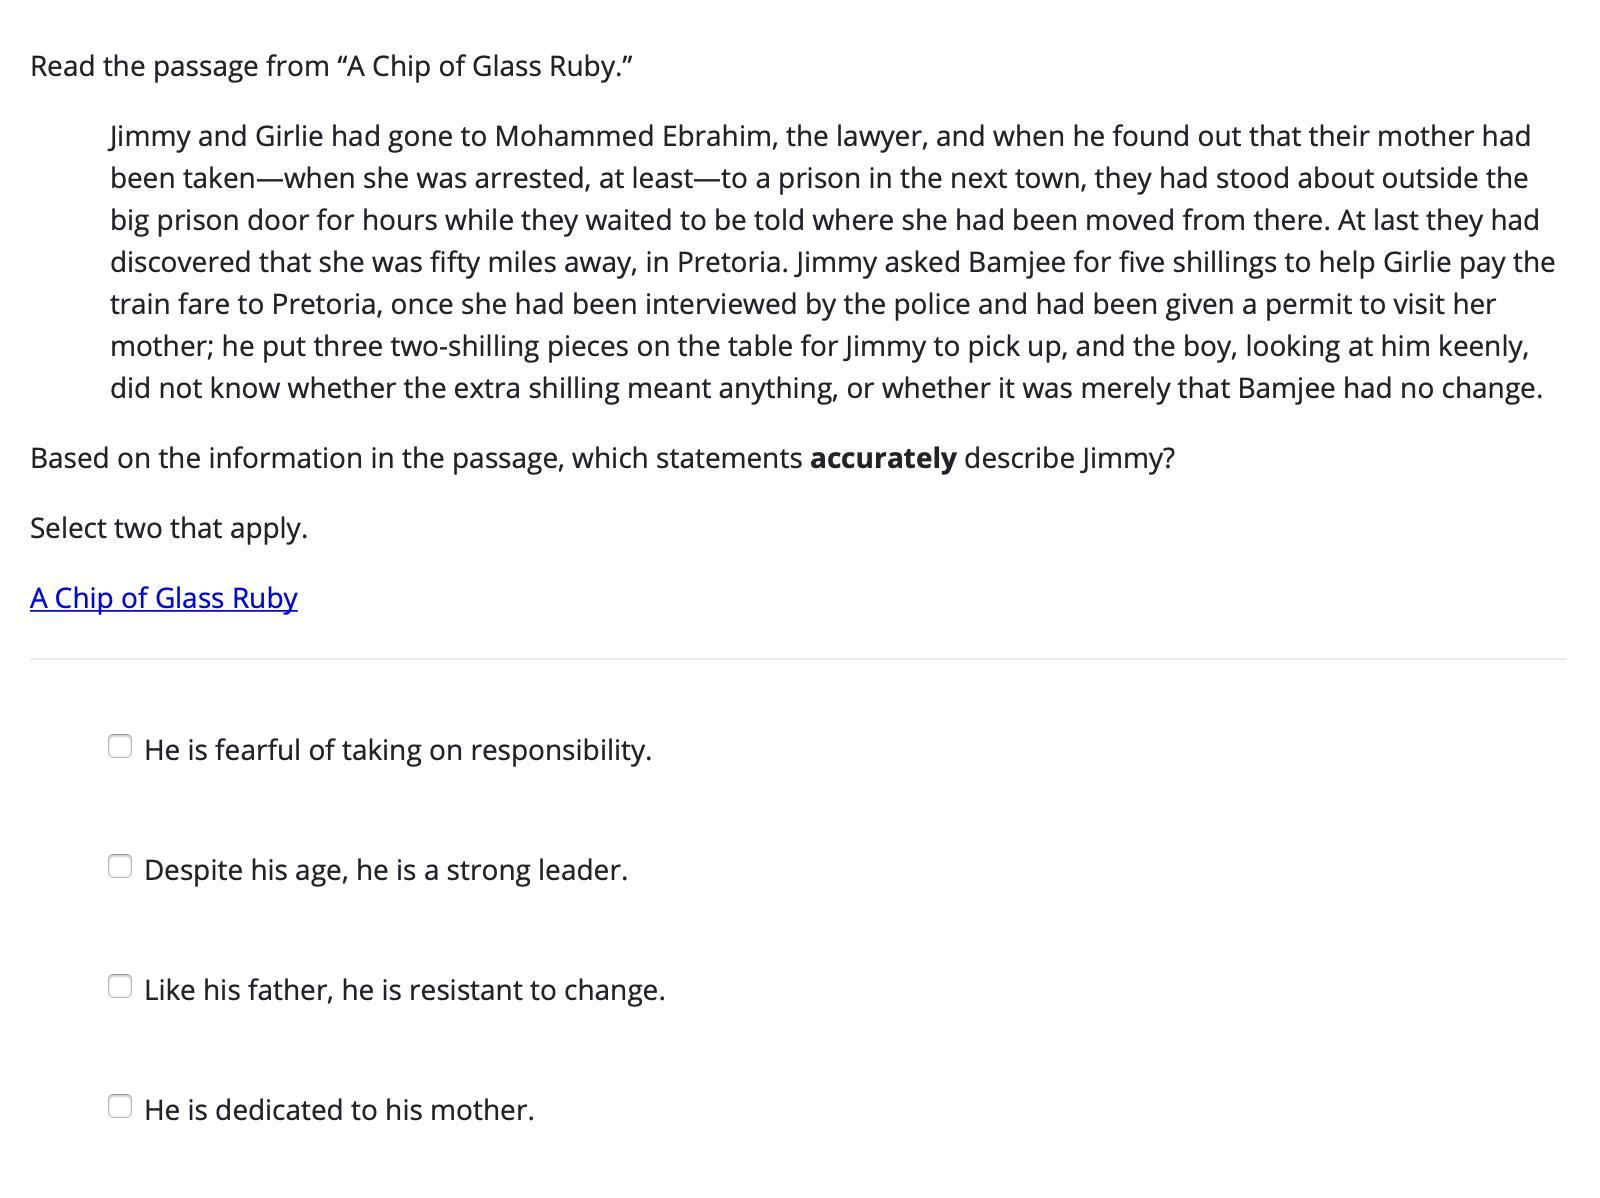Tick the 'strong leader' answer checkbox
This screenshot has height=1198, width=1600.
(120, 866)
